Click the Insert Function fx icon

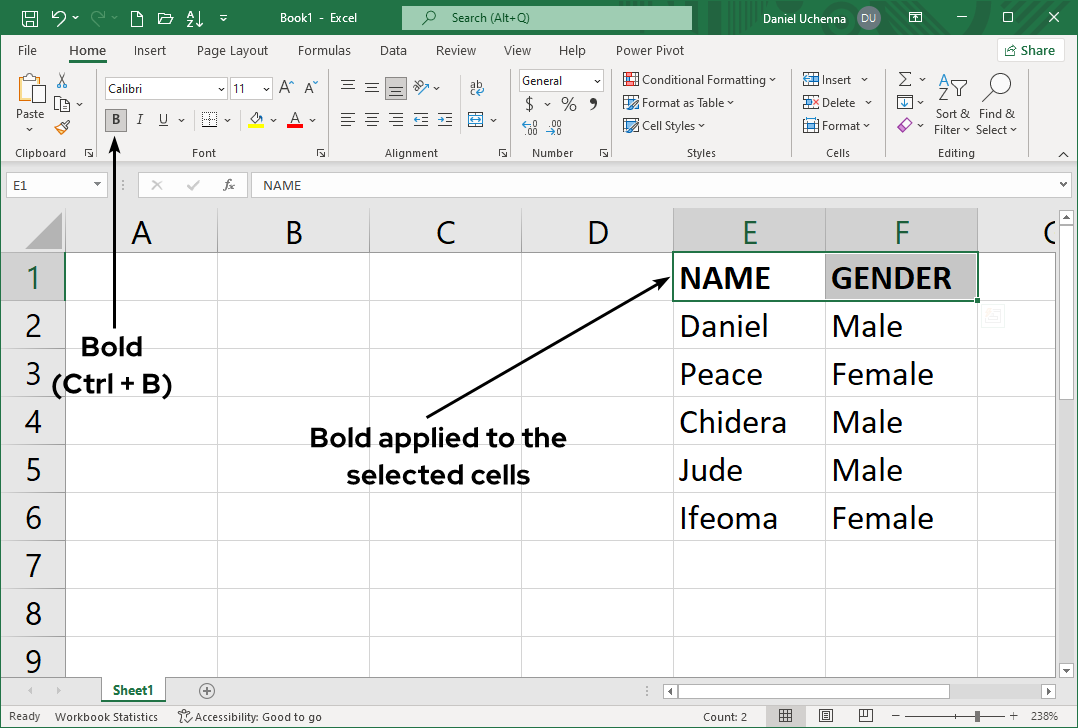pos(229,185)
